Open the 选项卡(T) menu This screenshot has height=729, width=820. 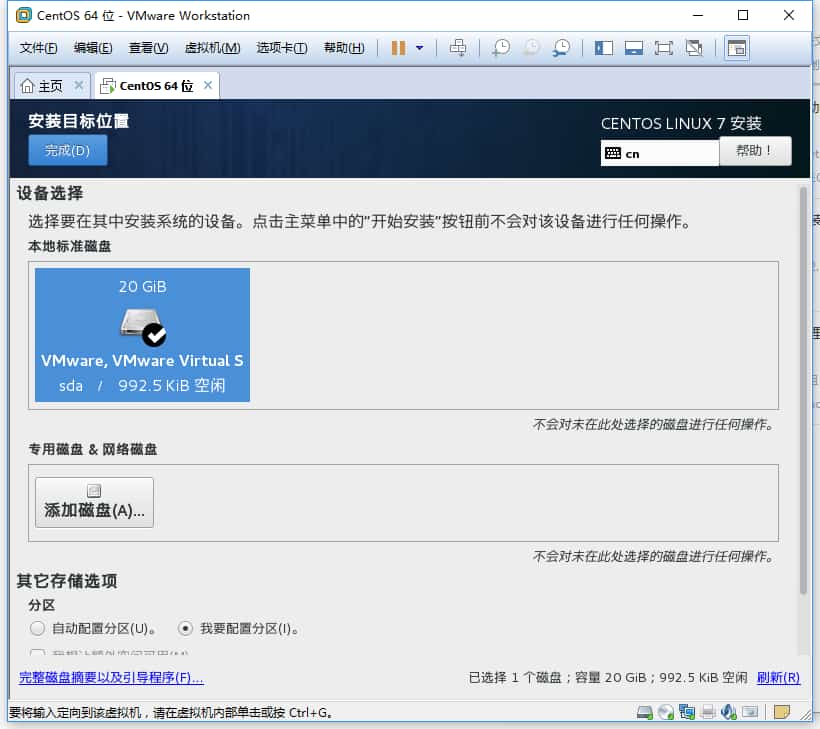coord(282,48)
